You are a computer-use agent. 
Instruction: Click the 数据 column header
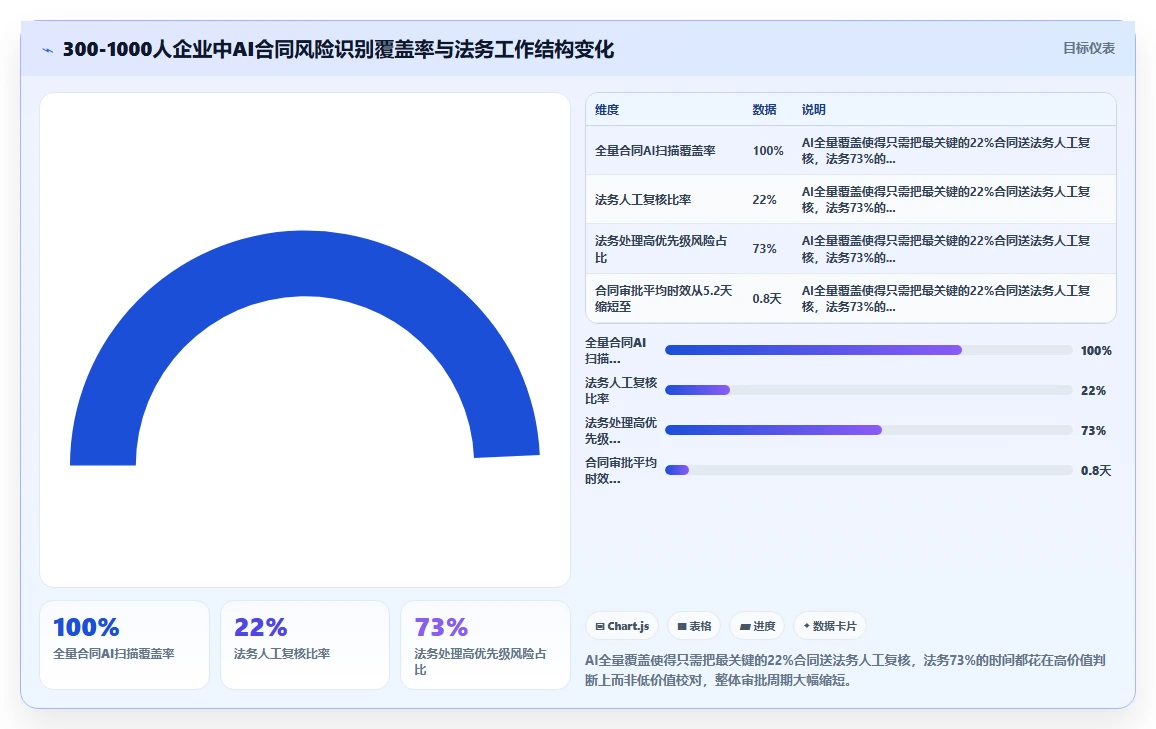[x=764, y=110]
